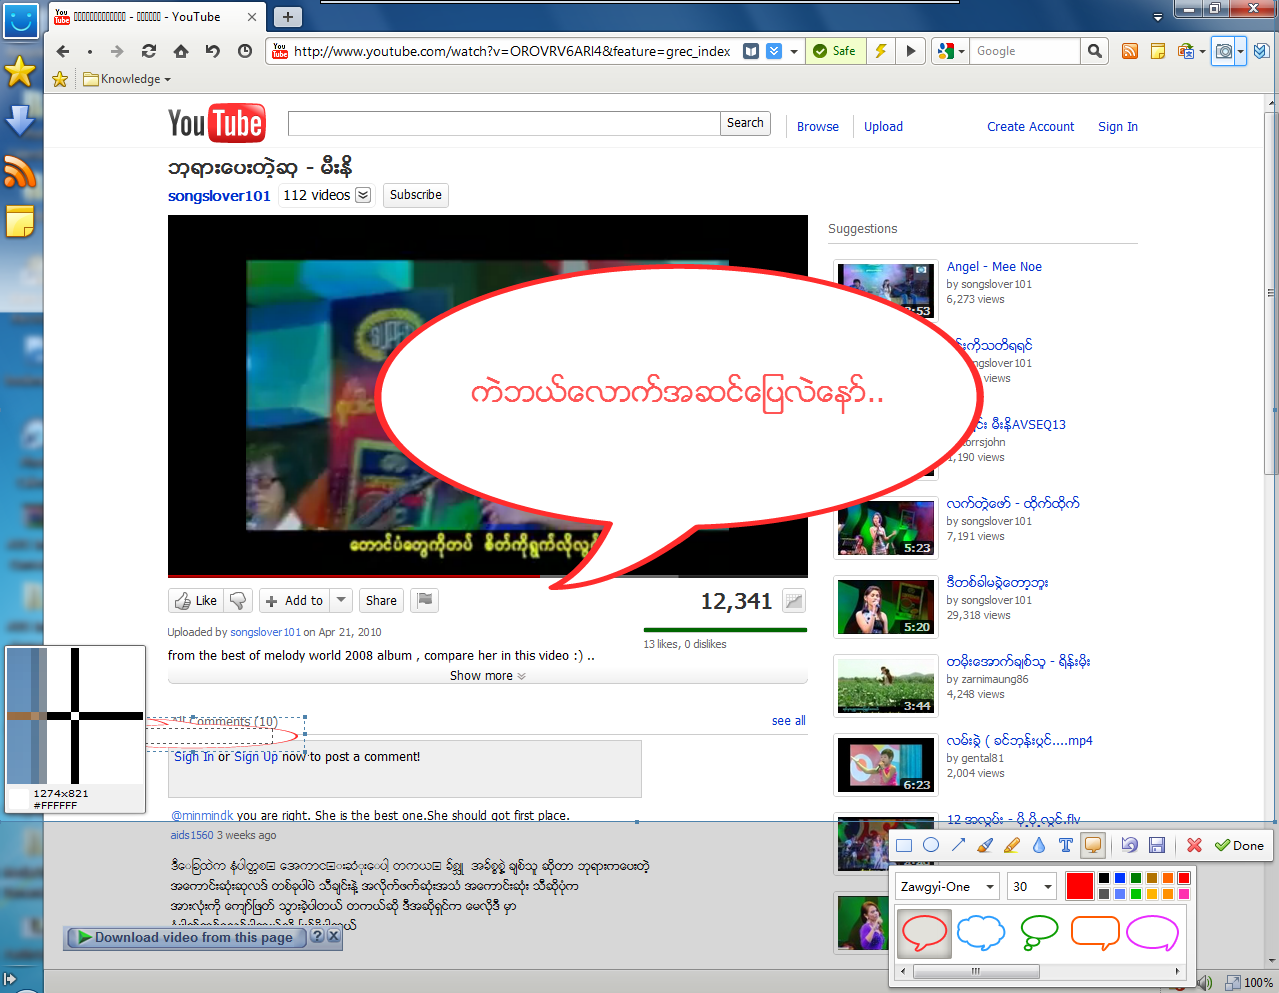The width and height of the screenshot is (1279, 993).
Task: Open the screen capture camera tool
Action: pos(1223,51)
